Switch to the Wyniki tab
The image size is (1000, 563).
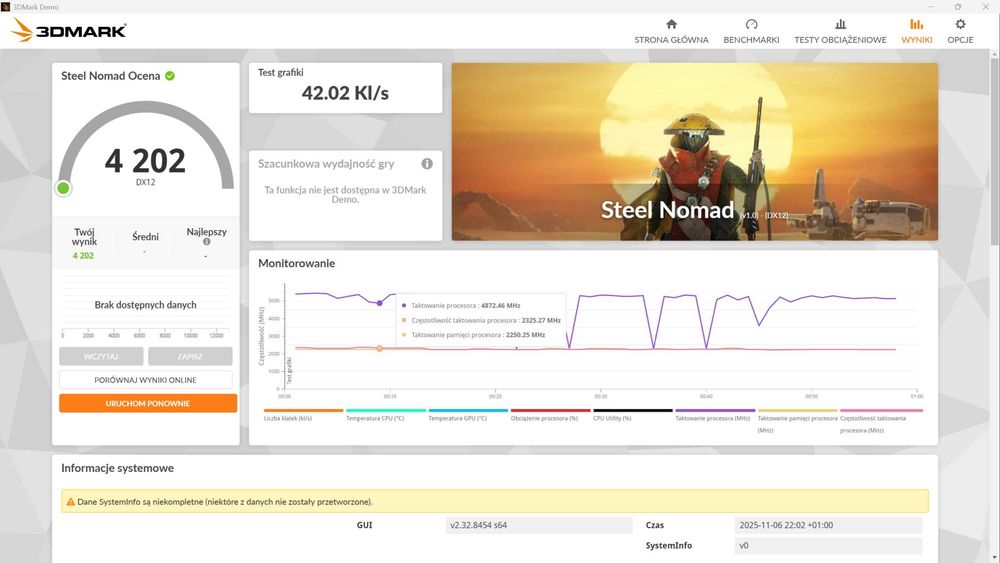tap(916, 31)
